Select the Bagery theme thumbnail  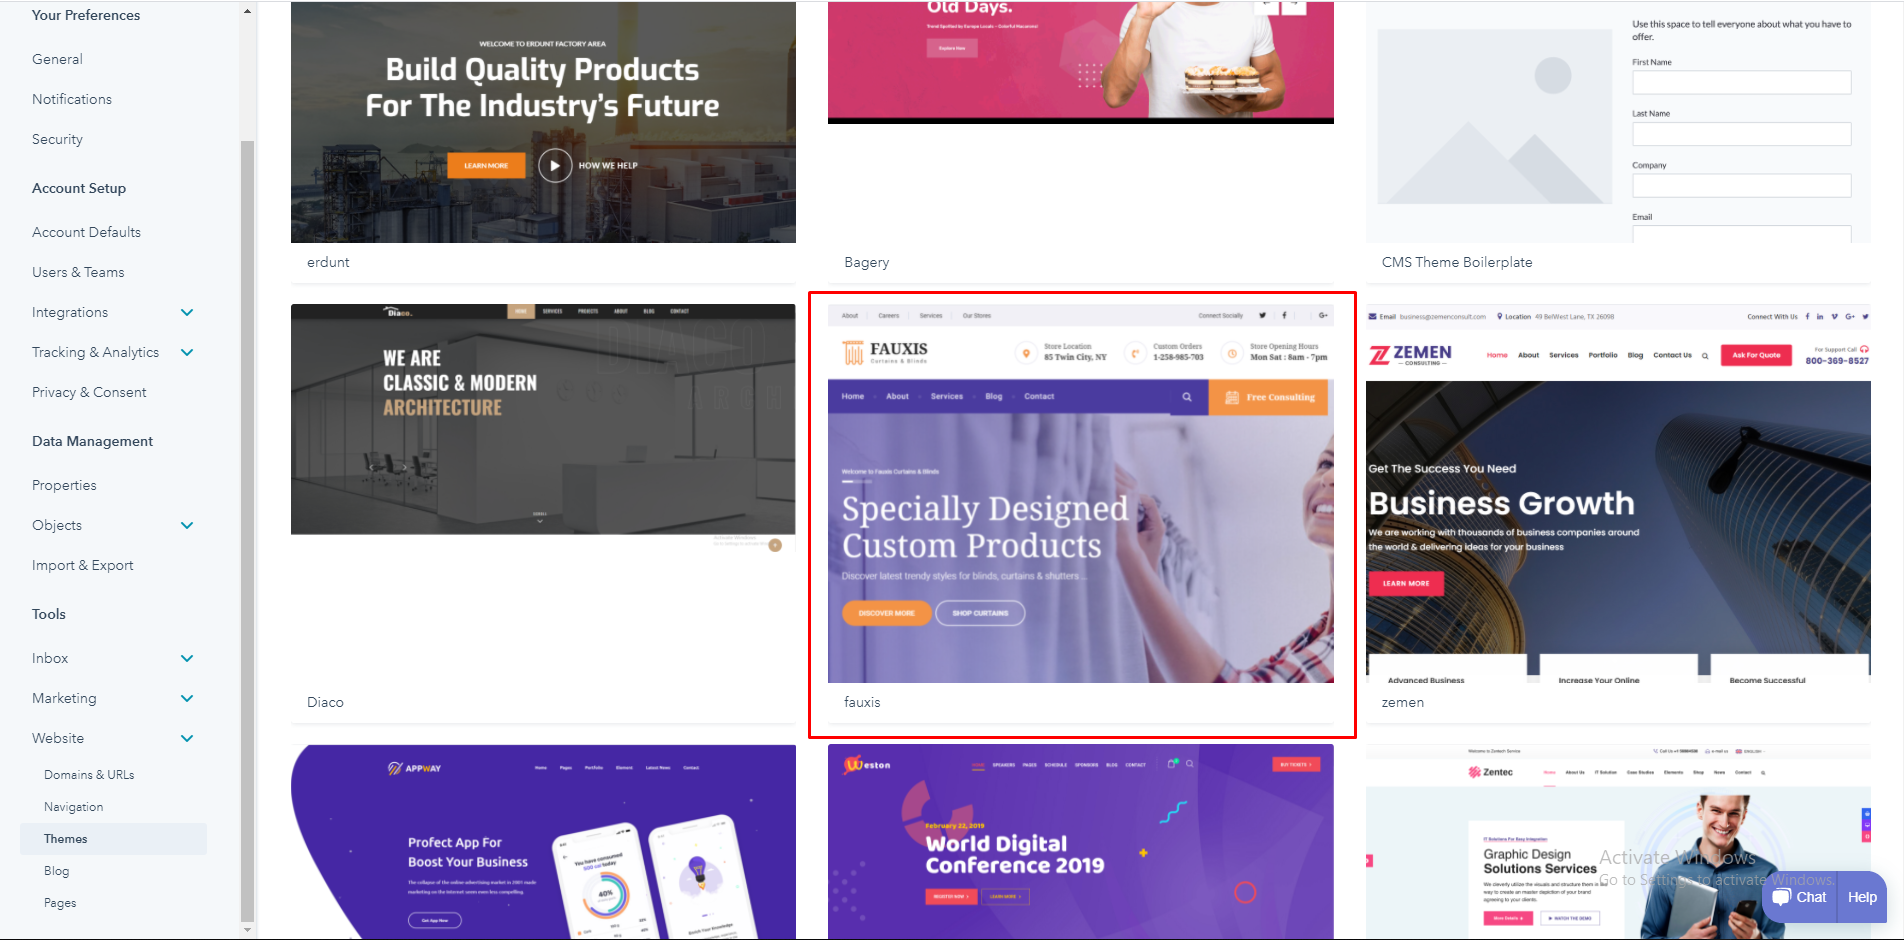pyautogui.click(x=1081, y=62)
